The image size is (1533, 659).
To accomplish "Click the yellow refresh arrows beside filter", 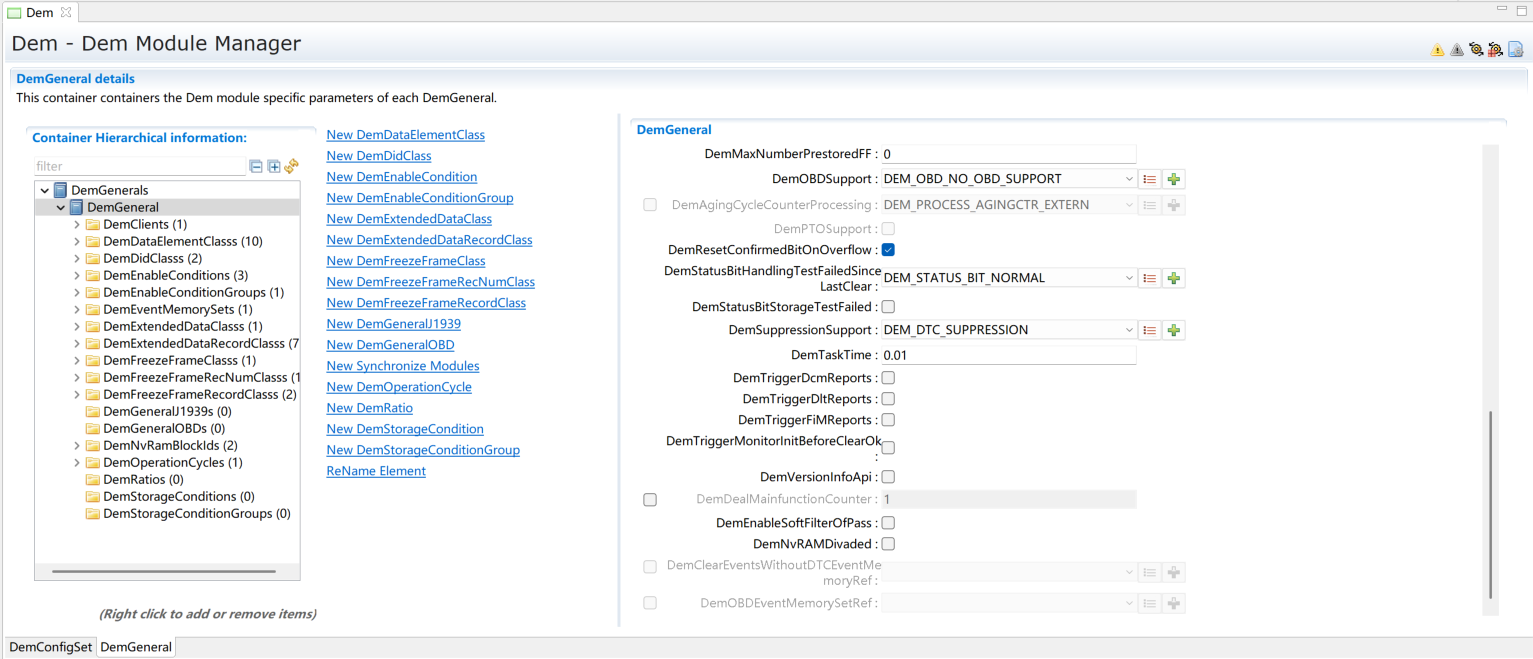I will (291, 167).
